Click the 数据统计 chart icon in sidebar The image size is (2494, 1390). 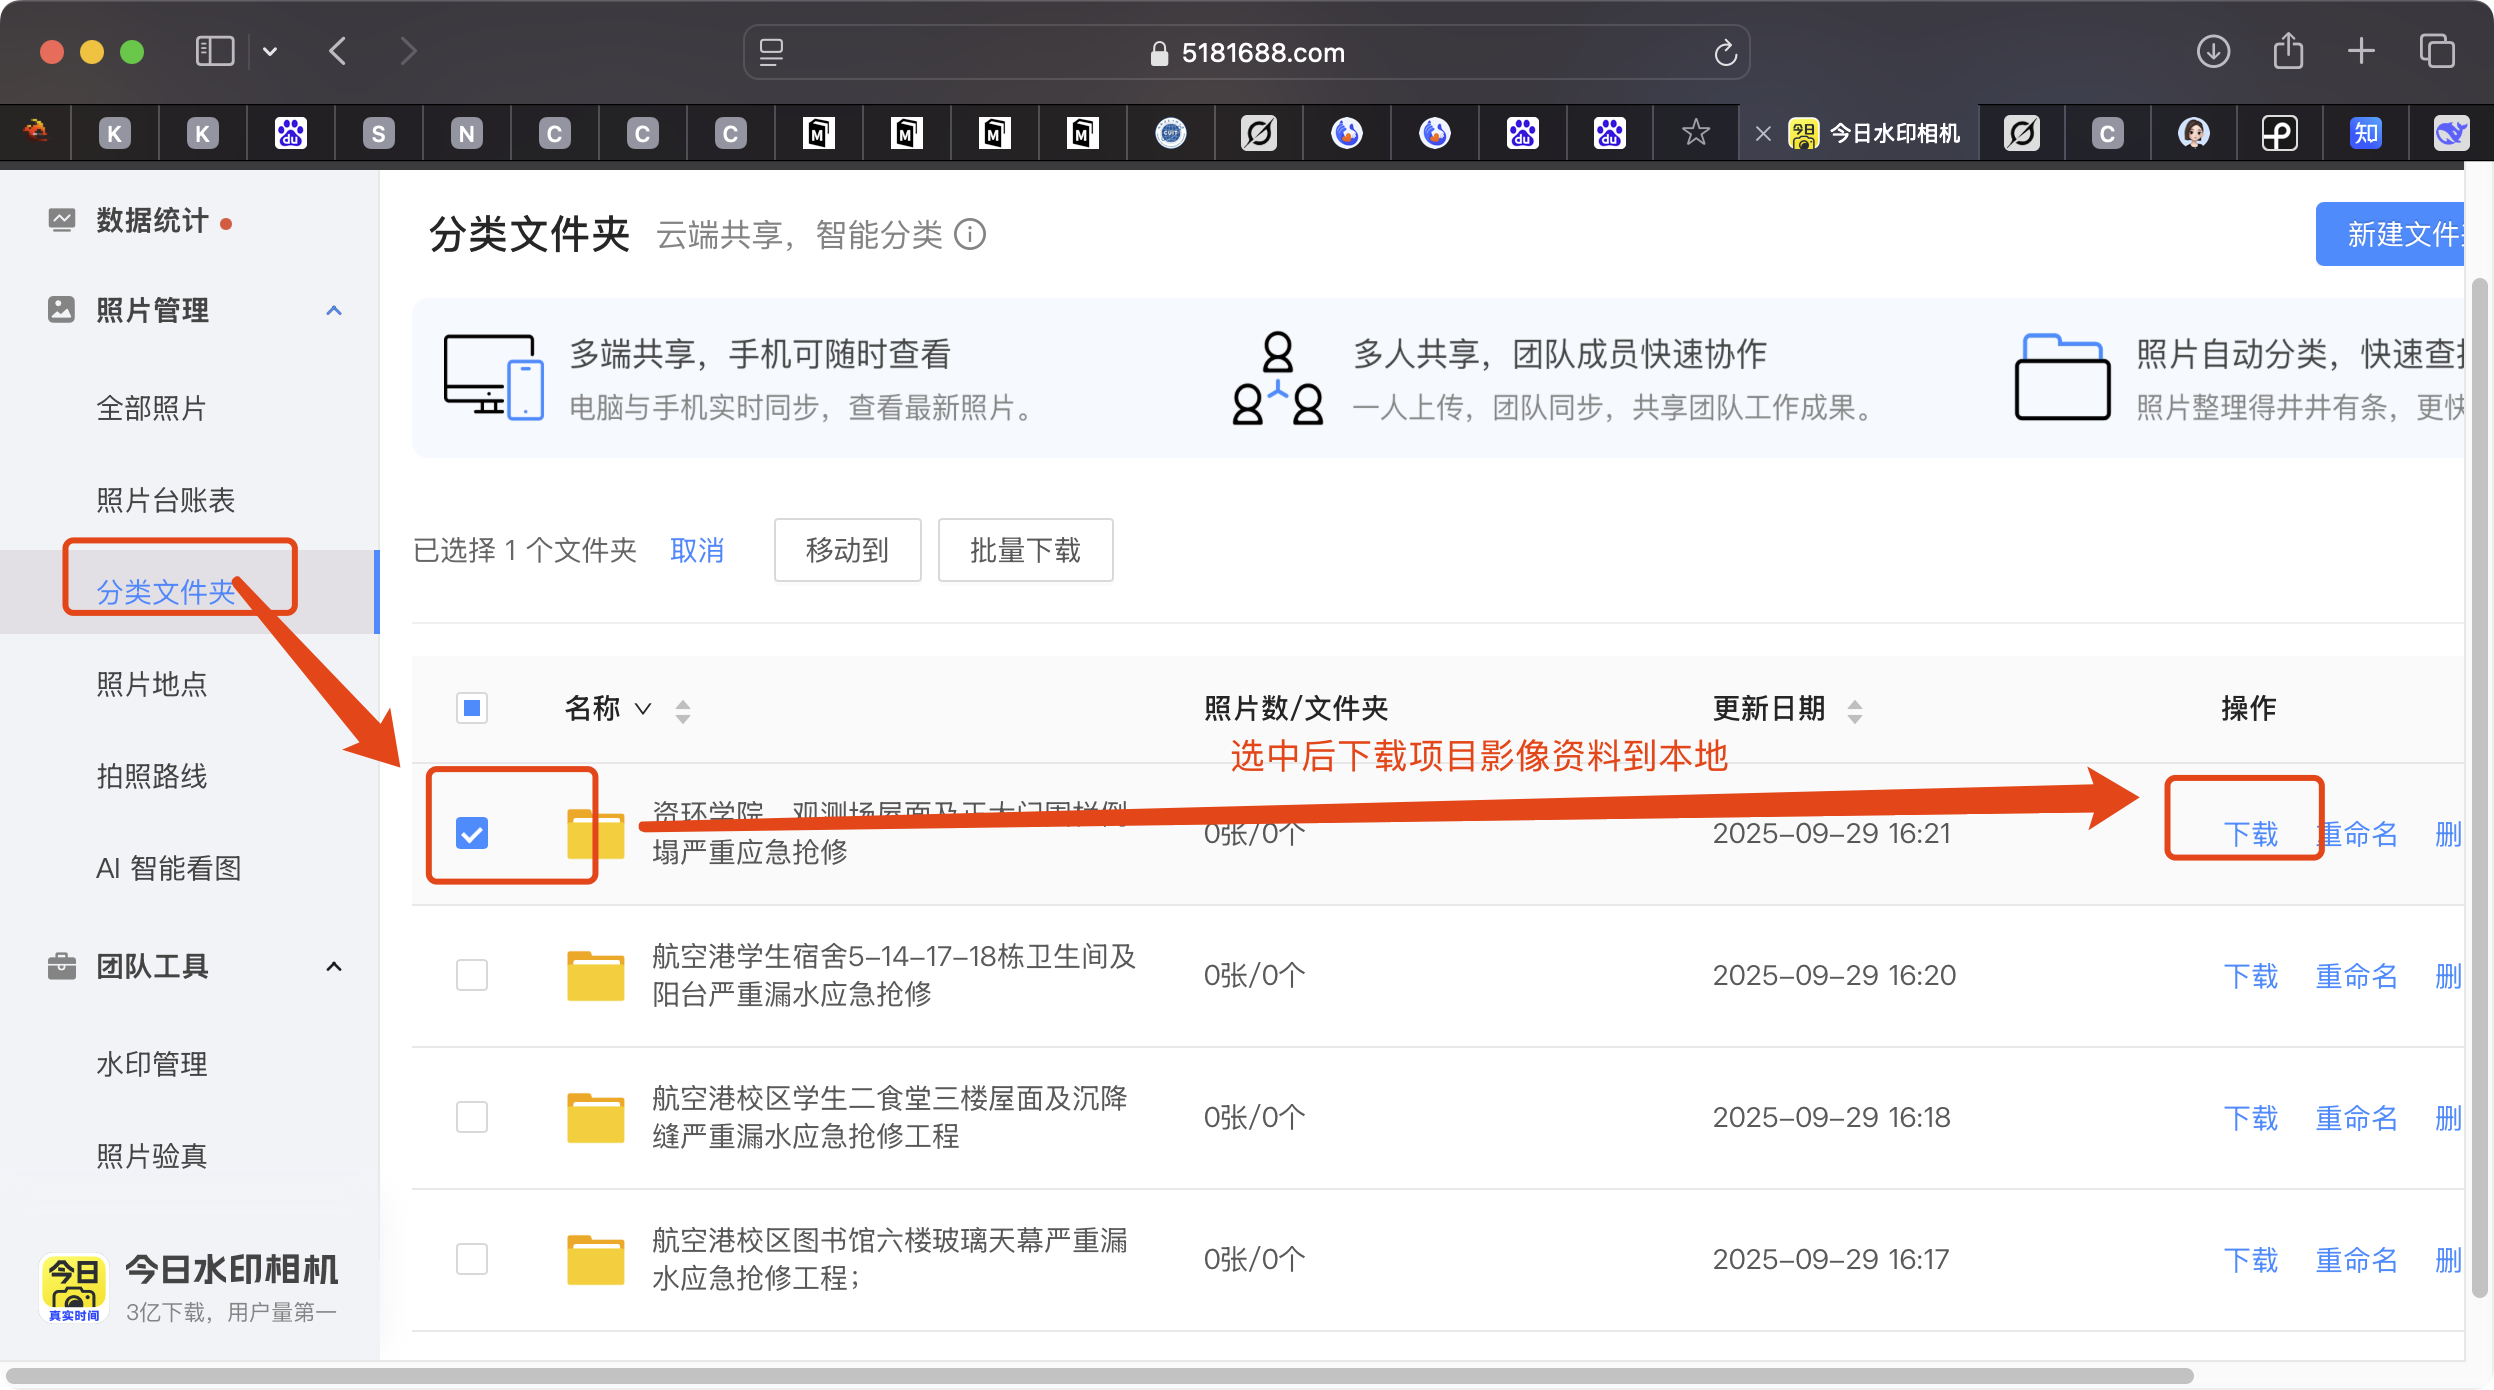click(x=62, y=220)
